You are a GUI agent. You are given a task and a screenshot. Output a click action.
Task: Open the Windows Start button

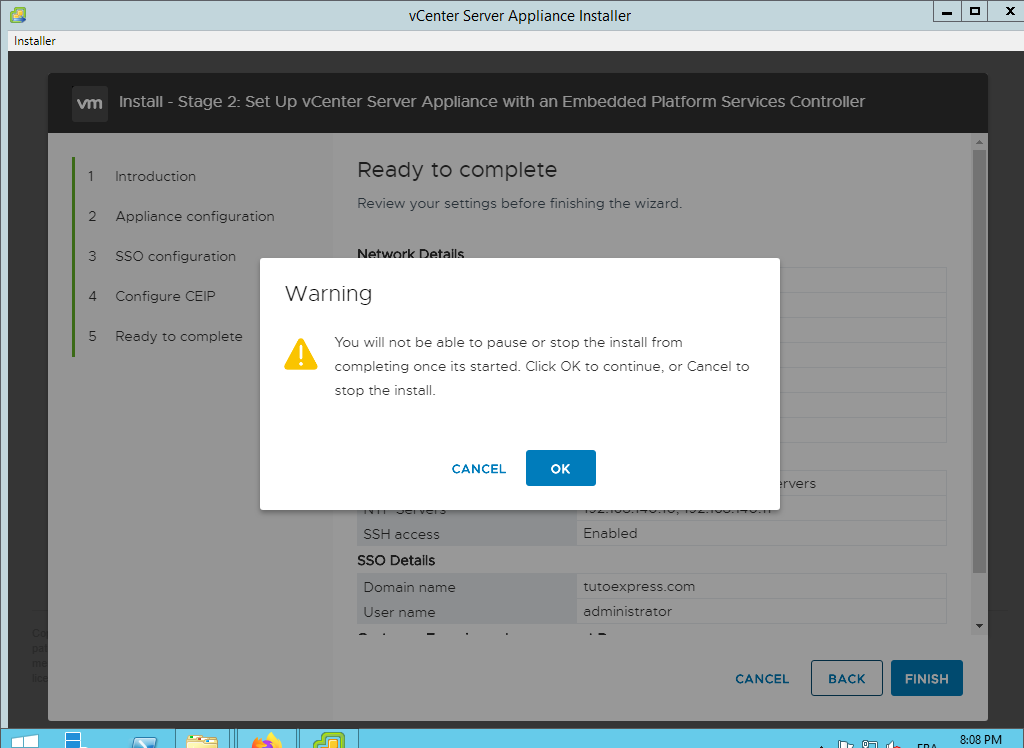coord(24,741)
